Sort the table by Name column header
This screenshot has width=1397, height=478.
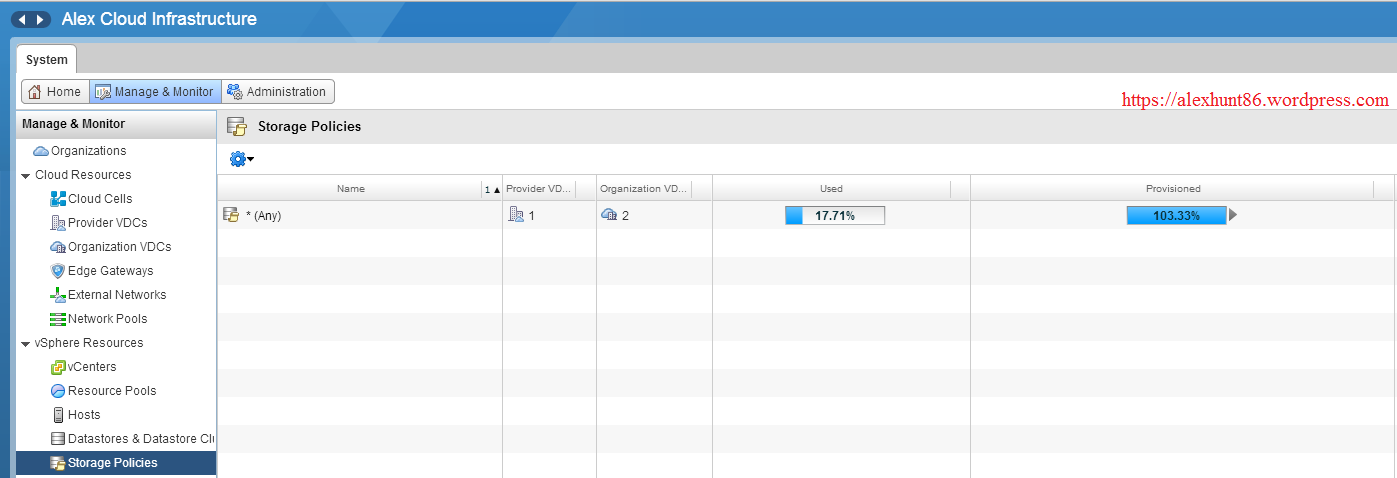point(350,189)
